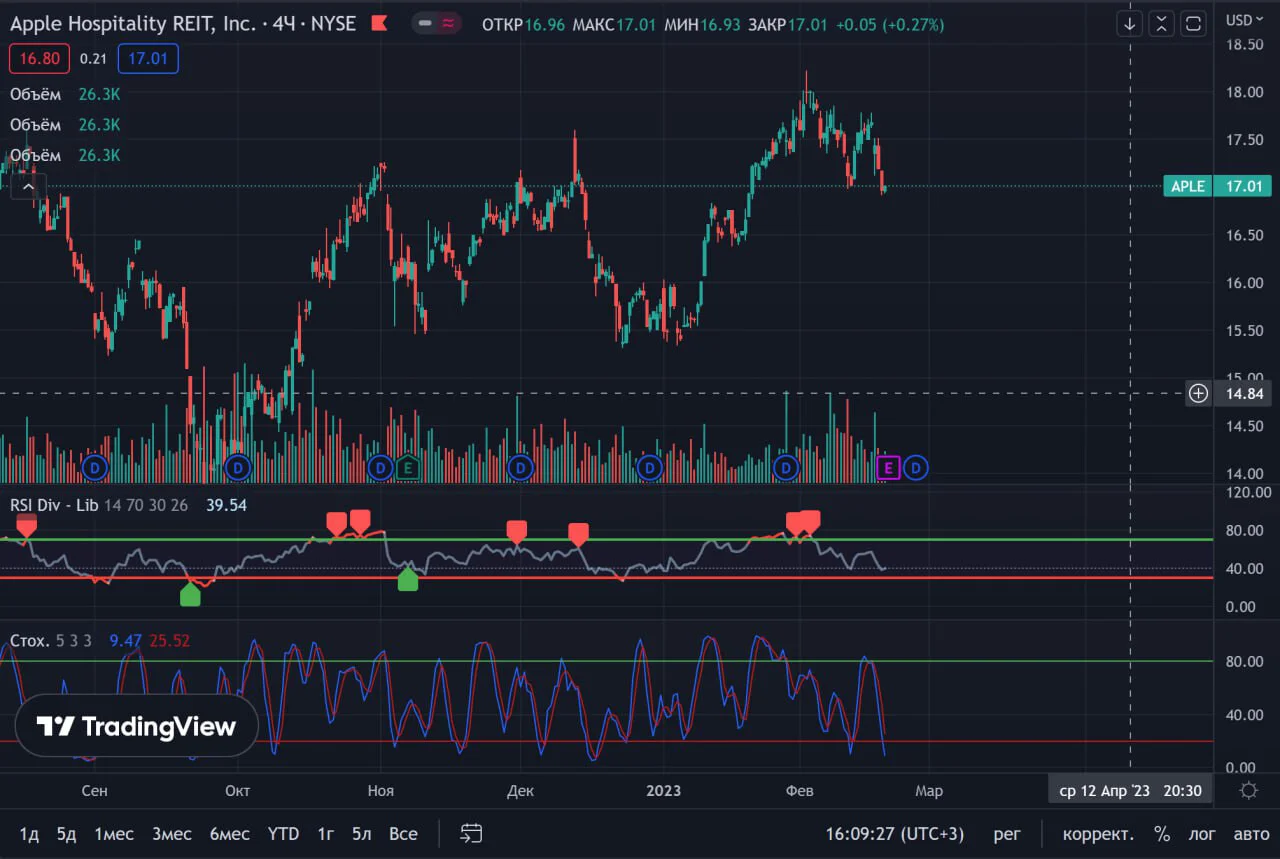Toggle the коррект. adjustment option

point(1098,834)
